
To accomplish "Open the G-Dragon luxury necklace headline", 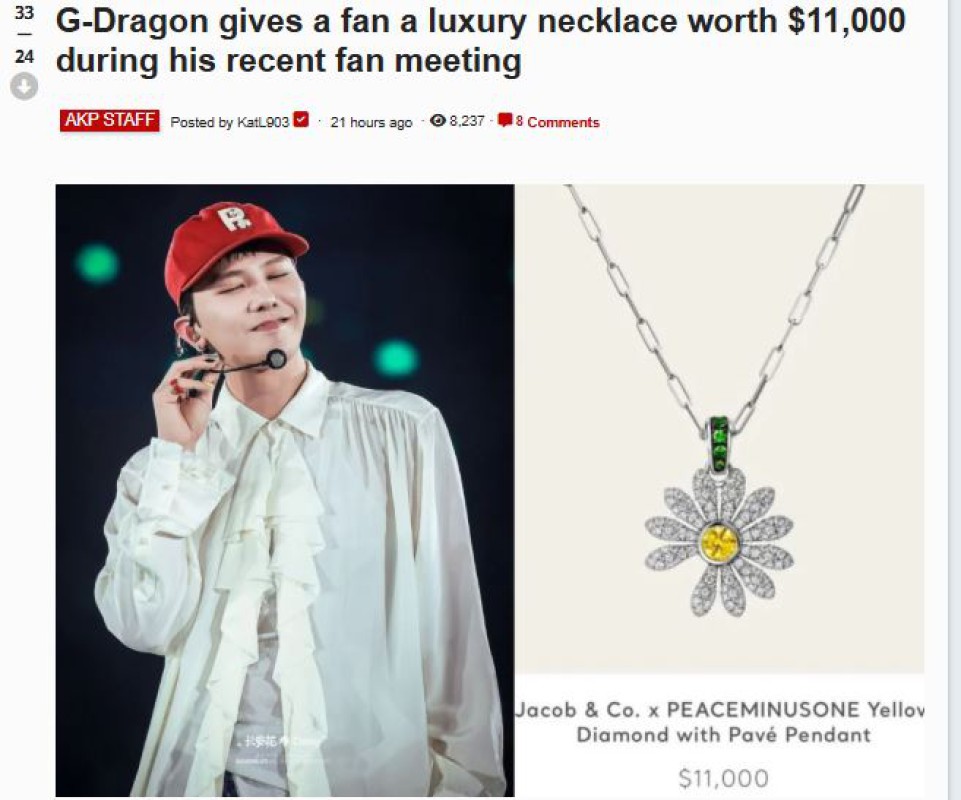I will tap(480, 40).
